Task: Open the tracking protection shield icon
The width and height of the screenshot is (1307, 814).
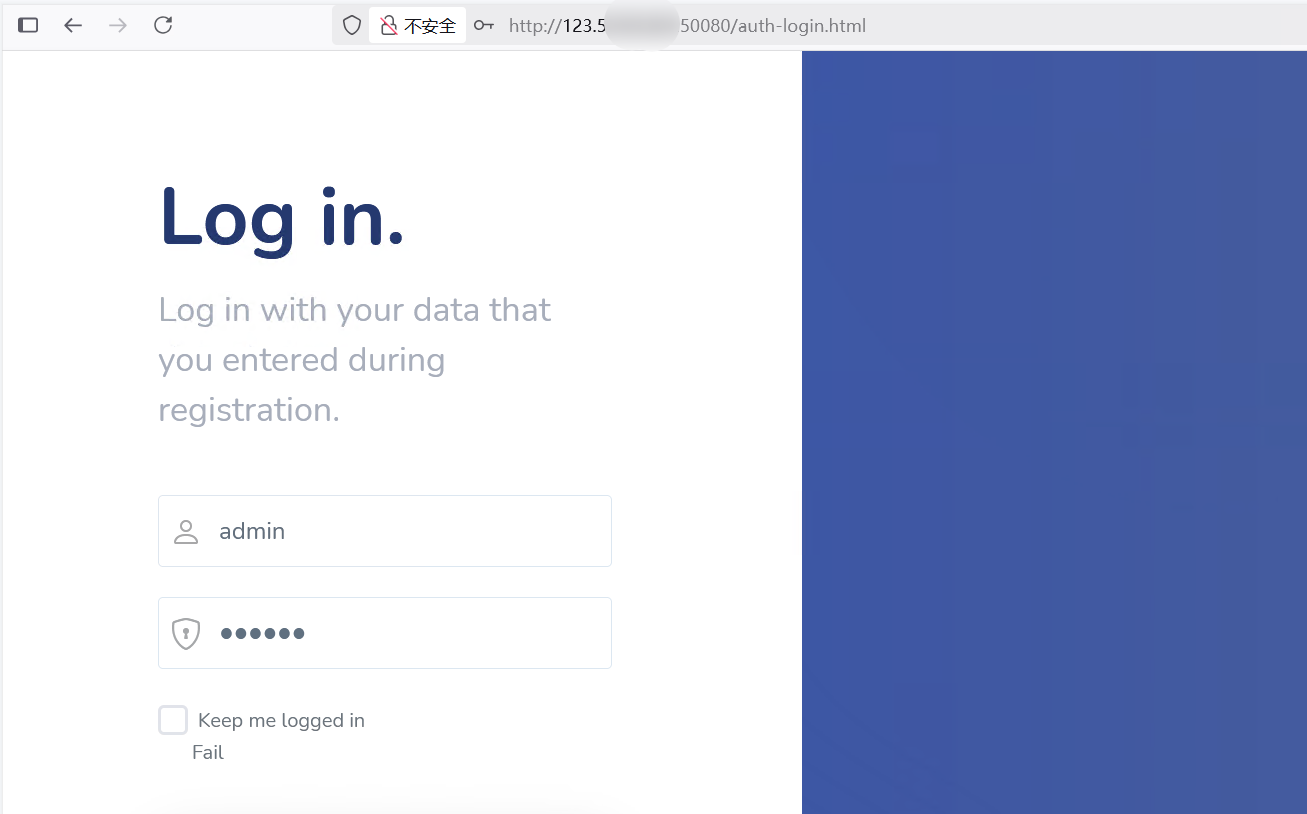Action: (x=352, y=25)
